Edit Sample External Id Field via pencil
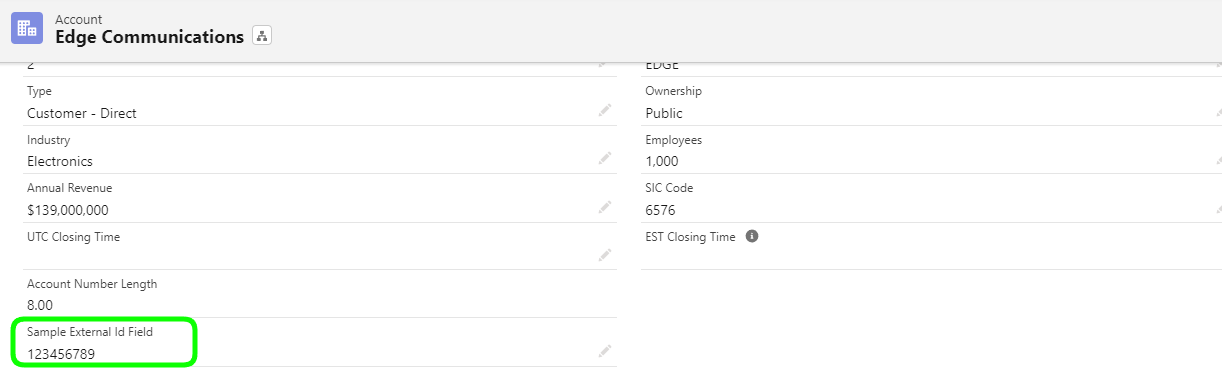1222x370 pixels. tap(605, 351)
